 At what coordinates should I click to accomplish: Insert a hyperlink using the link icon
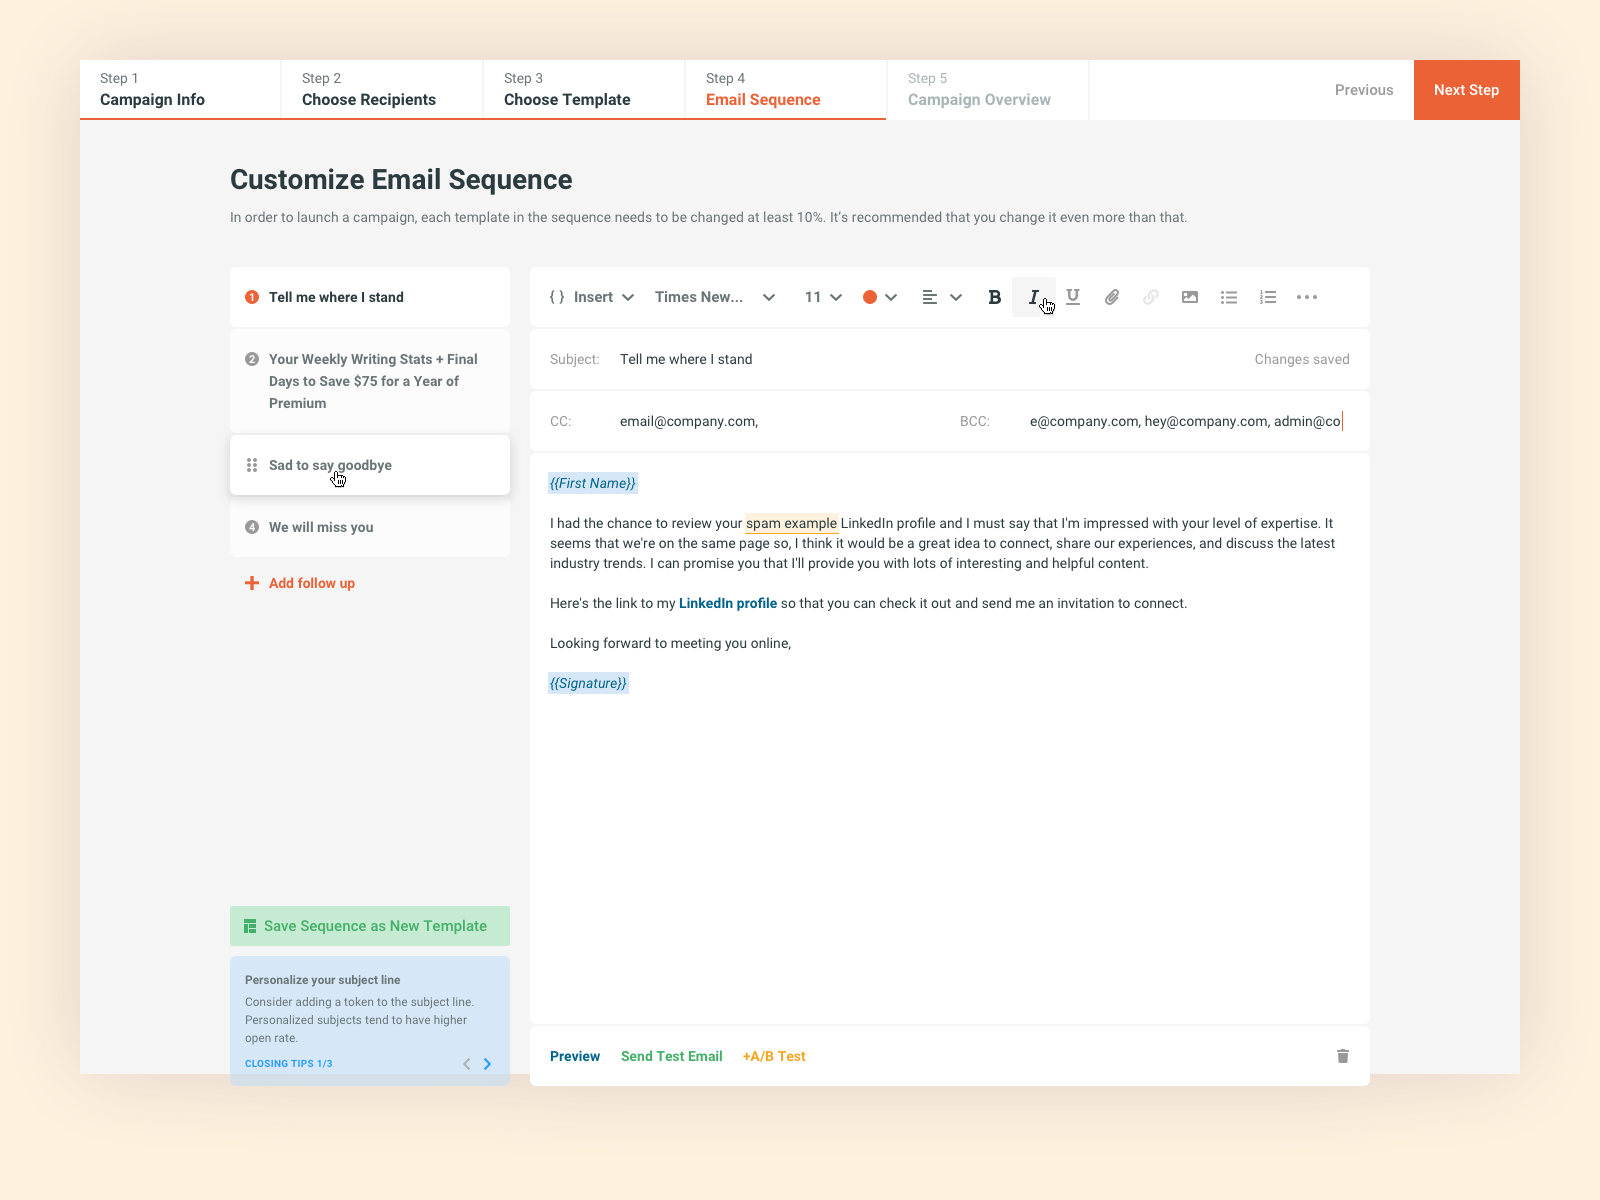1150,297
